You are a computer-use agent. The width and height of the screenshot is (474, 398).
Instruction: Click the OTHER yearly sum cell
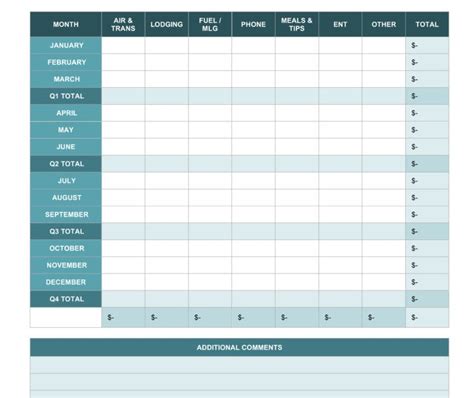click(x=384, y=318)
